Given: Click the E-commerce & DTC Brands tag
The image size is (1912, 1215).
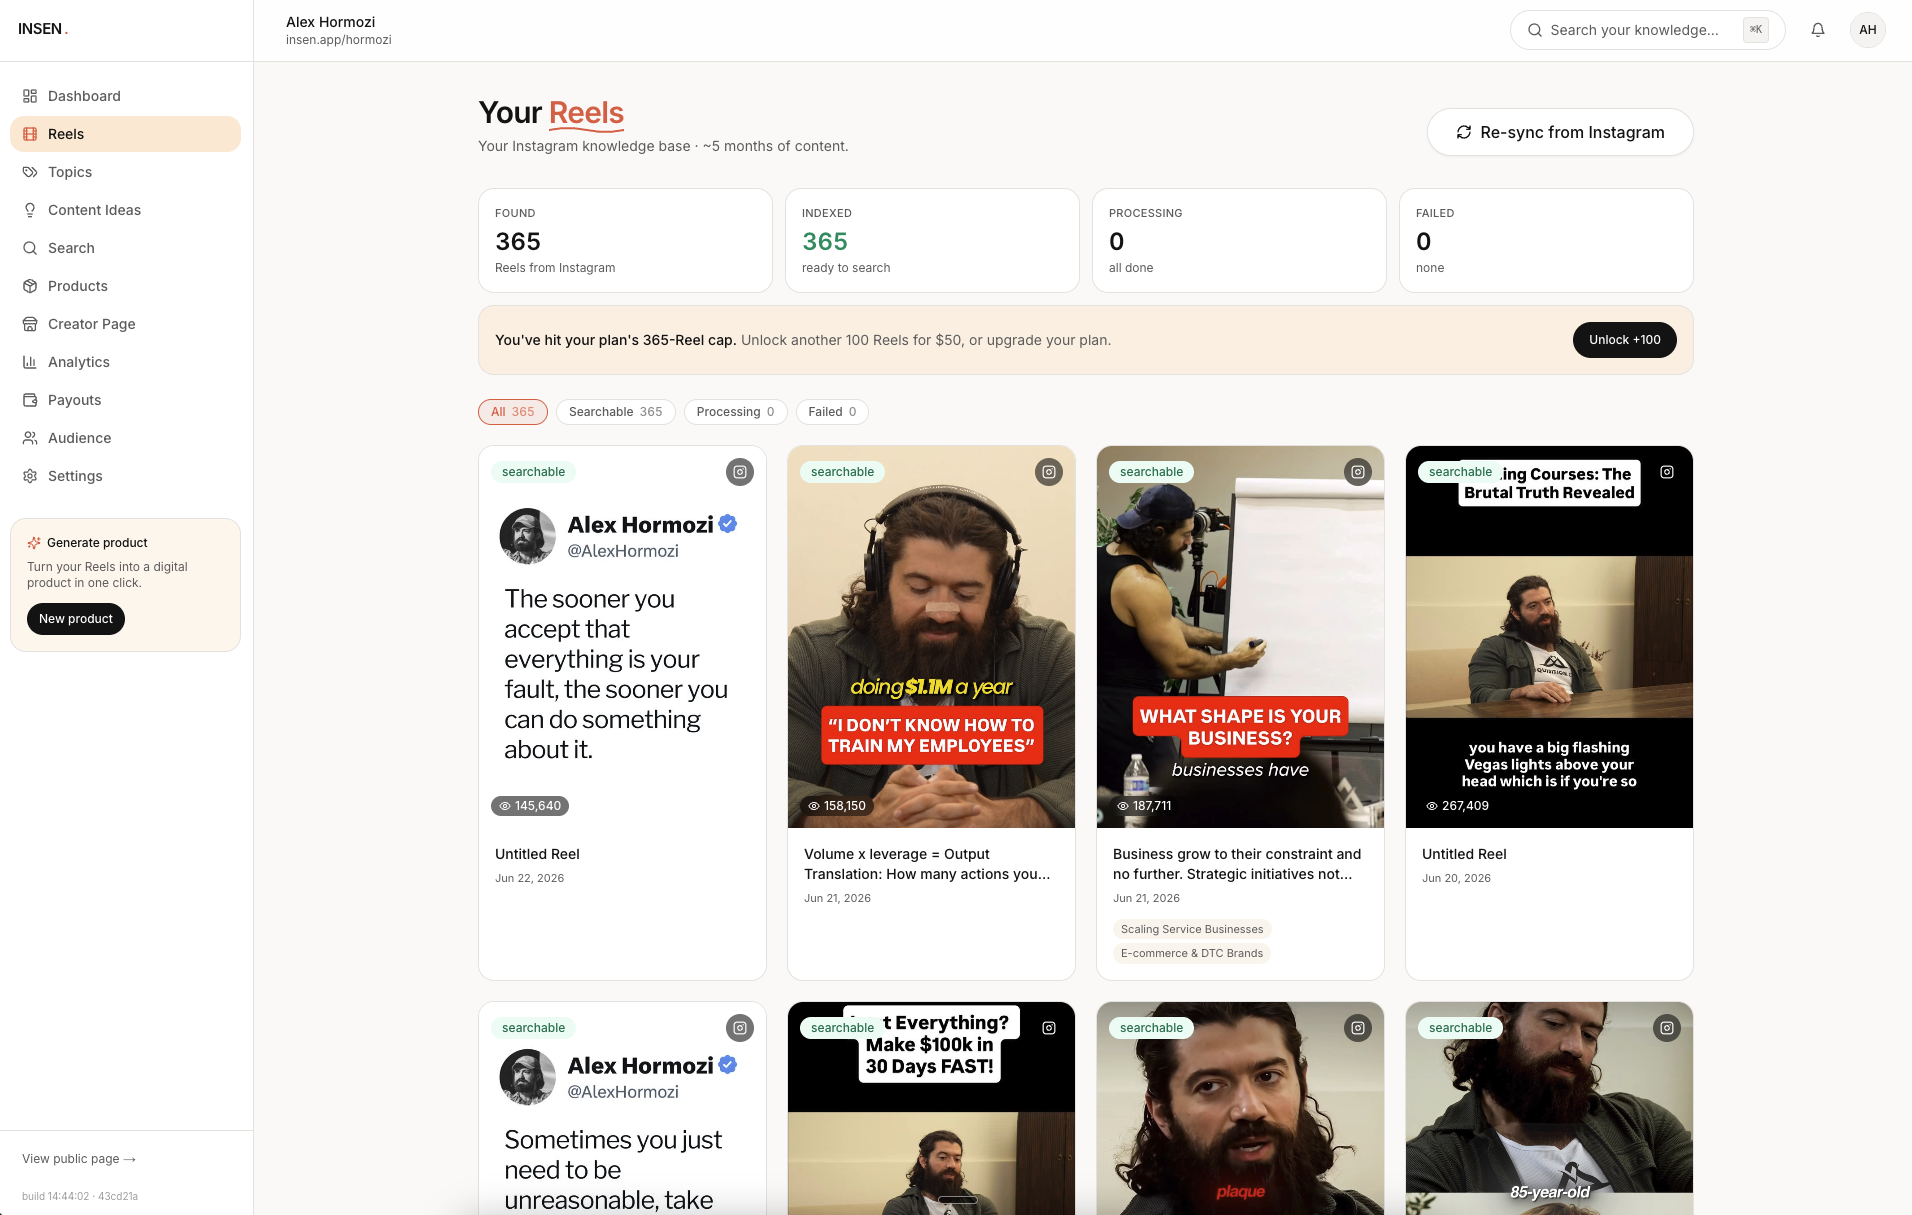Looking at the screenshot, I should click(x=1192, y=953).
